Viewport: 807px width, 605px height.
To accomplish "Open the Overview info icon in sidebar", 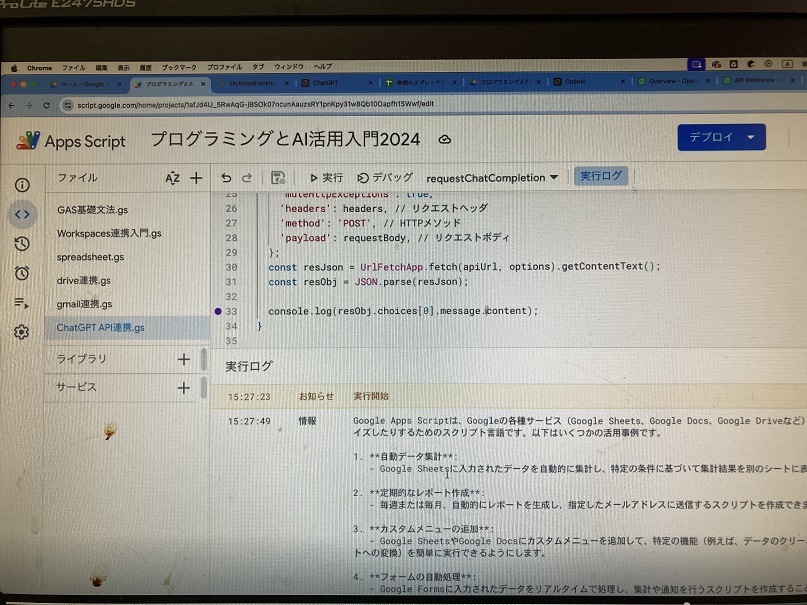I will coord(22,185).
